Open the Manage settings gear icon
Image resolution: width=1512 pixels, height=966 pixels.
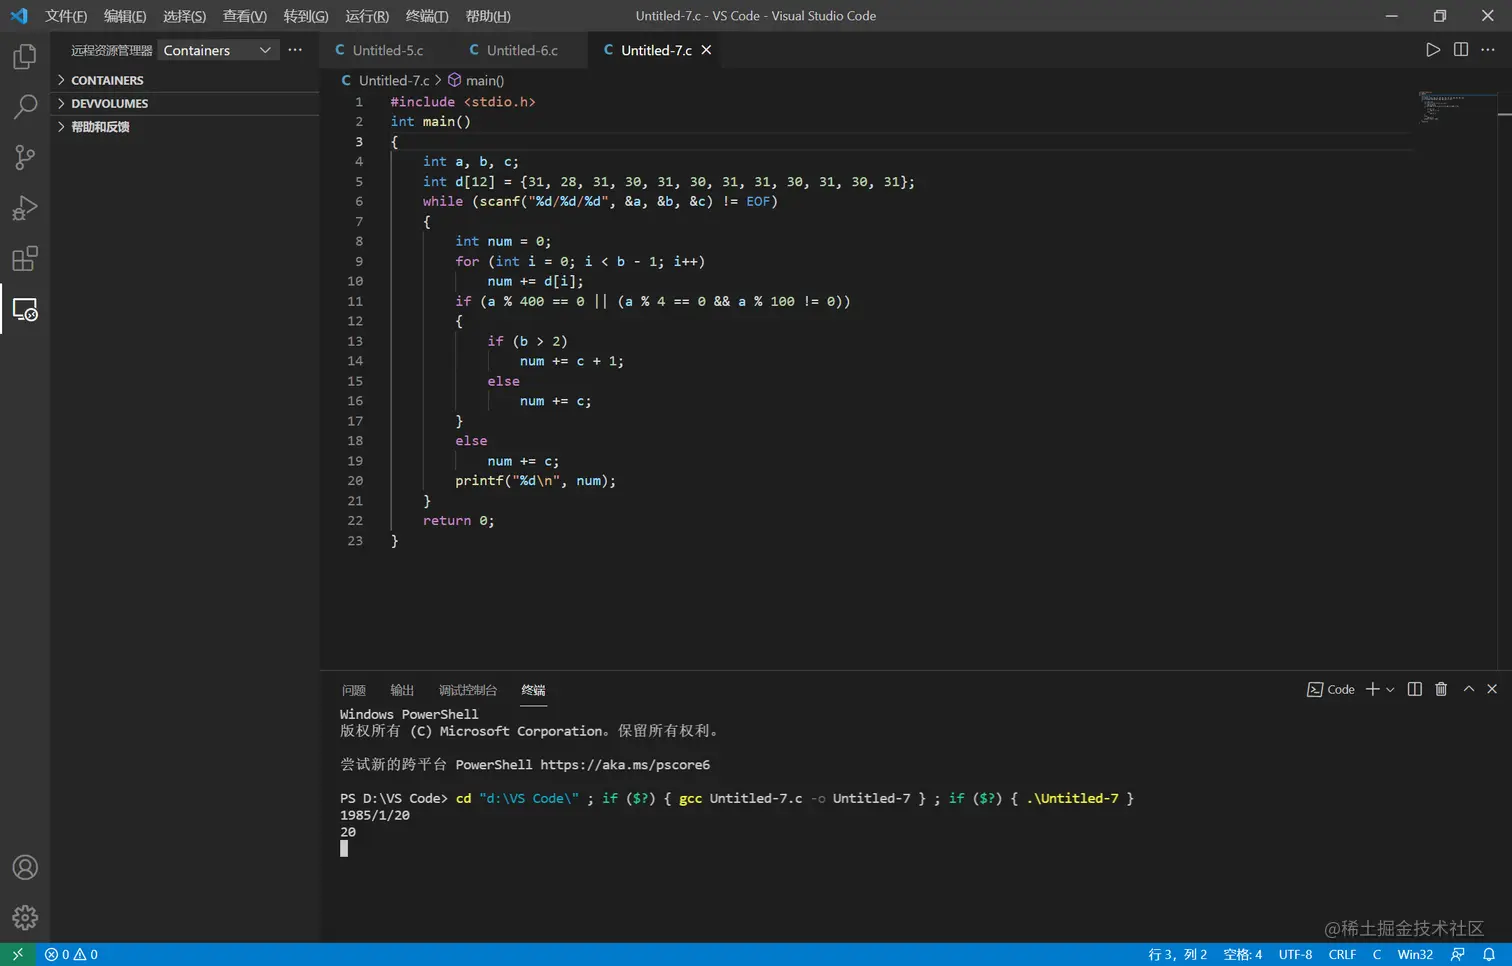point(25,917)
